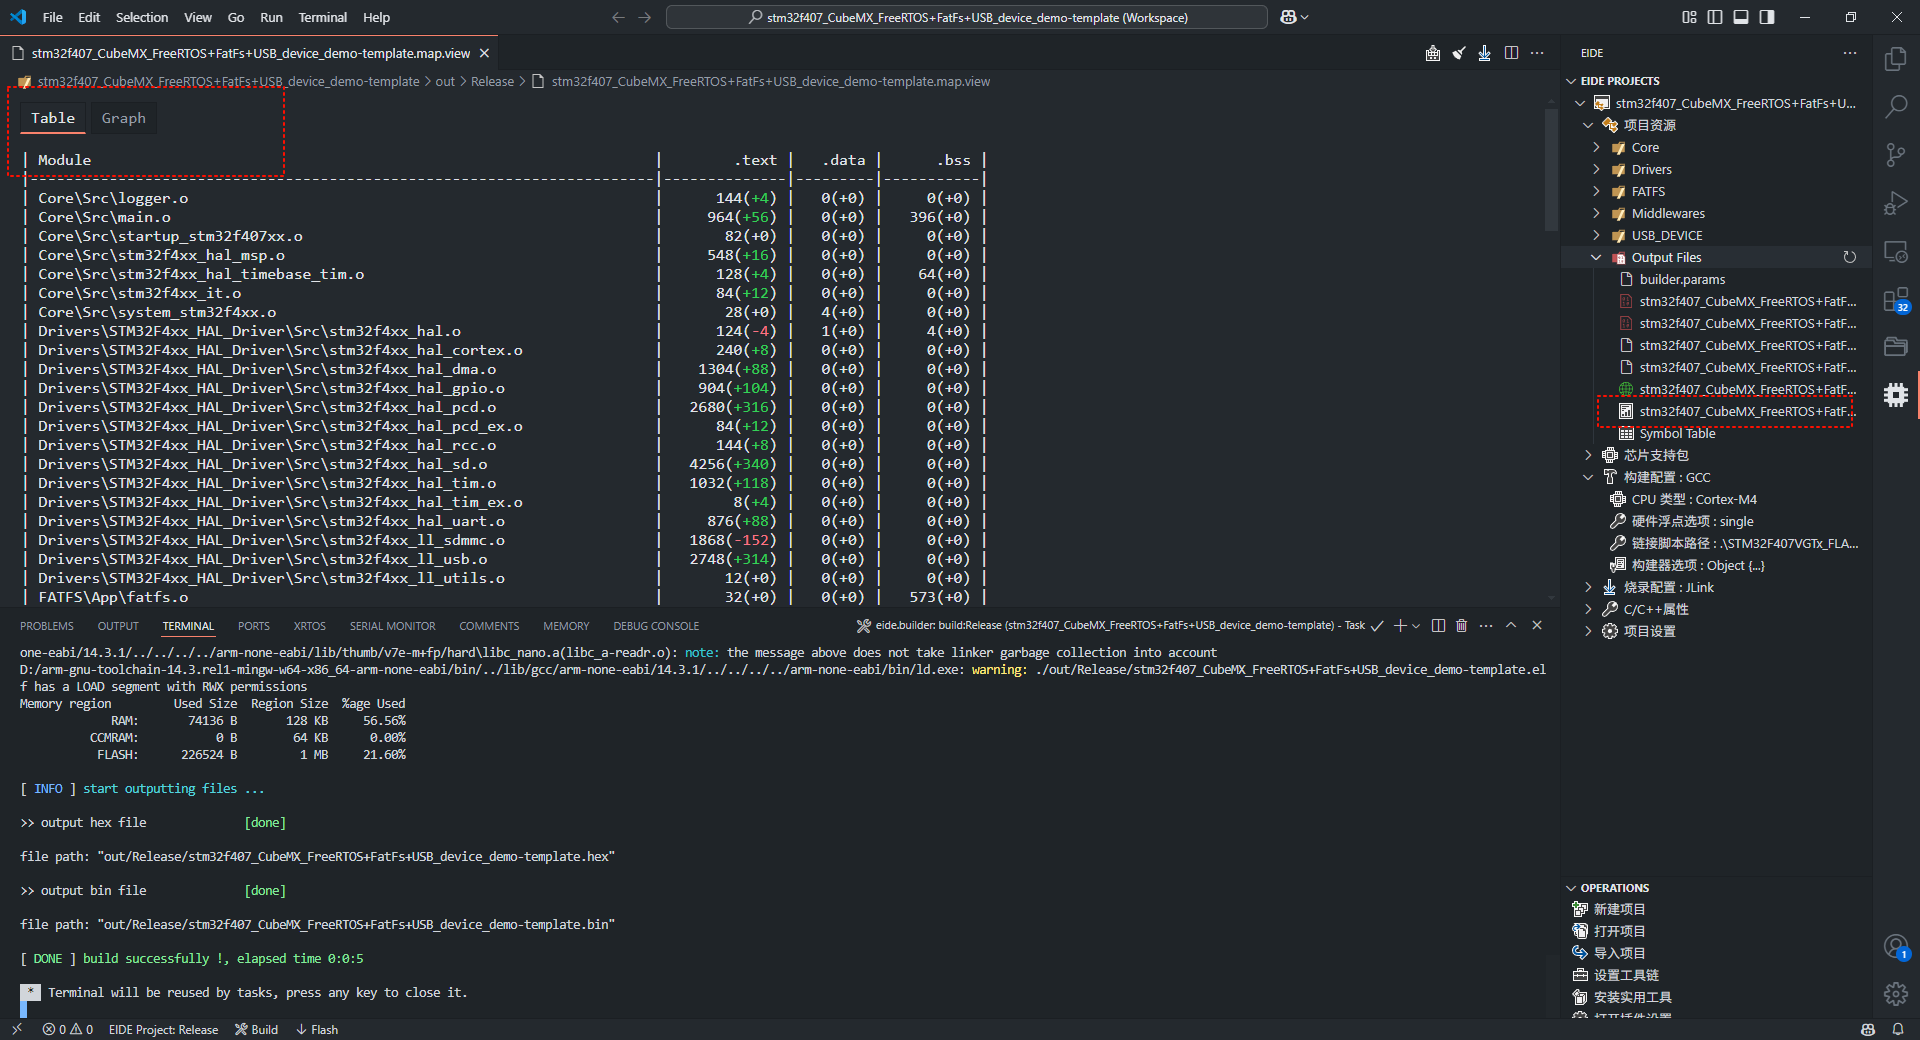
Task: Toggle secondary side bar visibility
Action: pyautogui.click(x=1767, y=17)
